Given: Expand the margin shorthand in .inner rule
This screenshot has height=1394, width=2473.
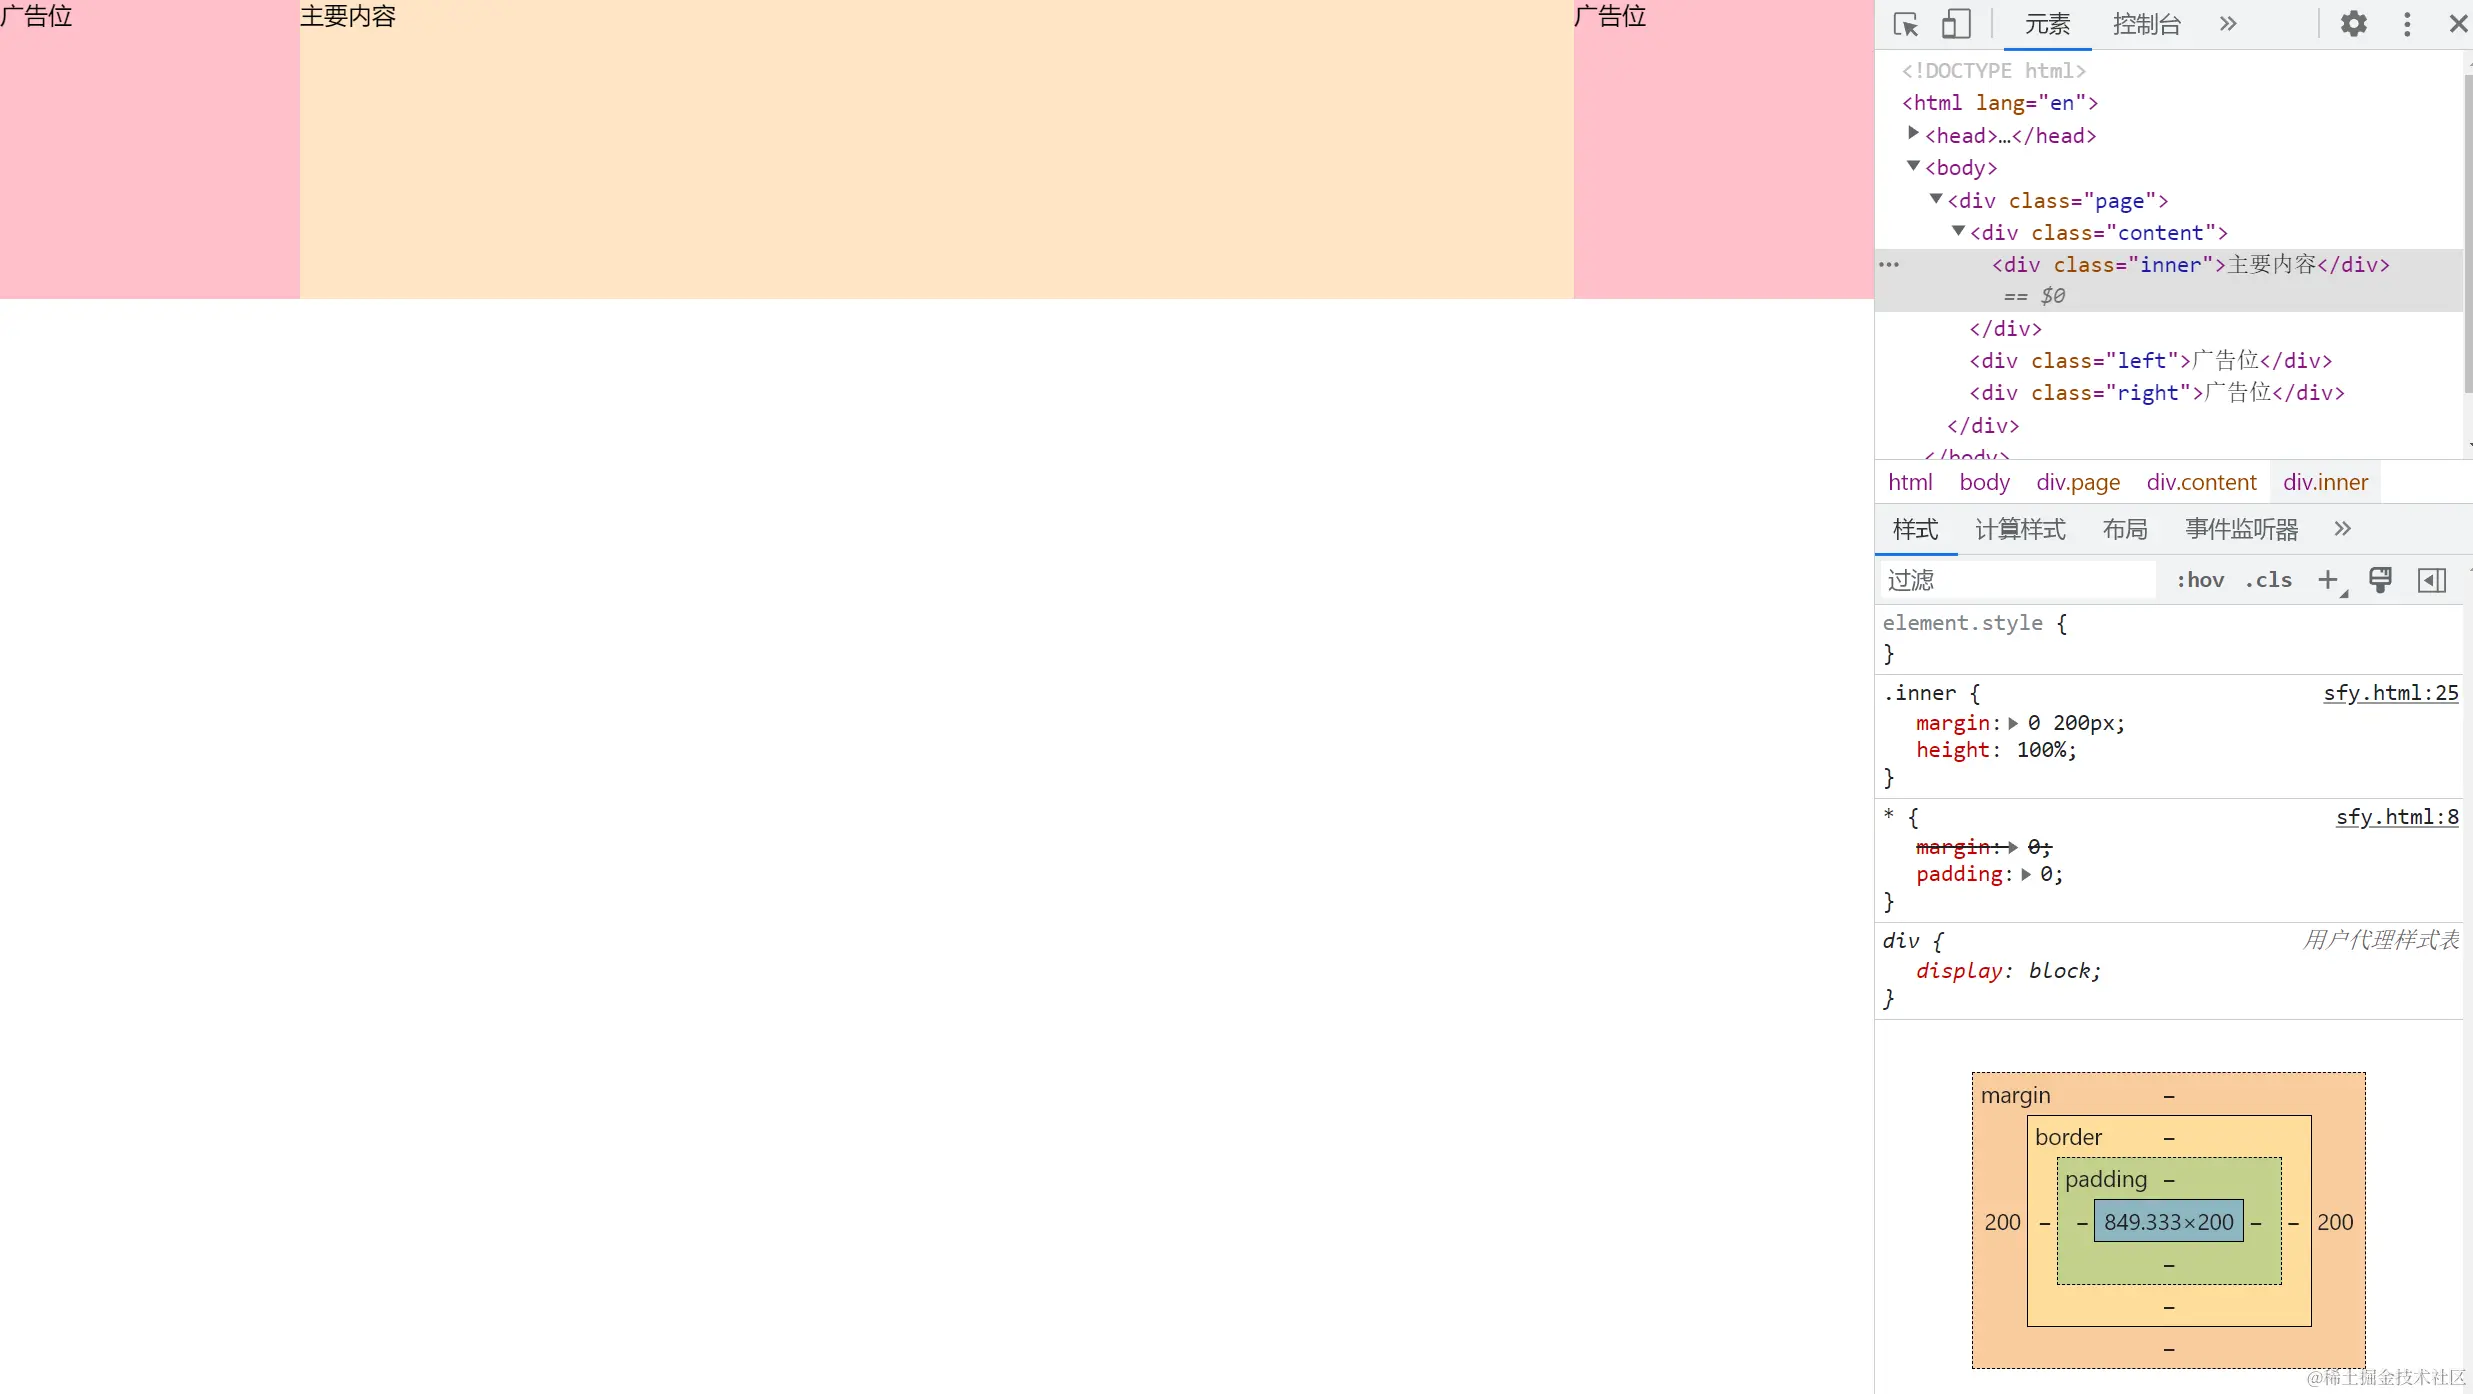Looking at the screenshot, I should [2013, 723].
